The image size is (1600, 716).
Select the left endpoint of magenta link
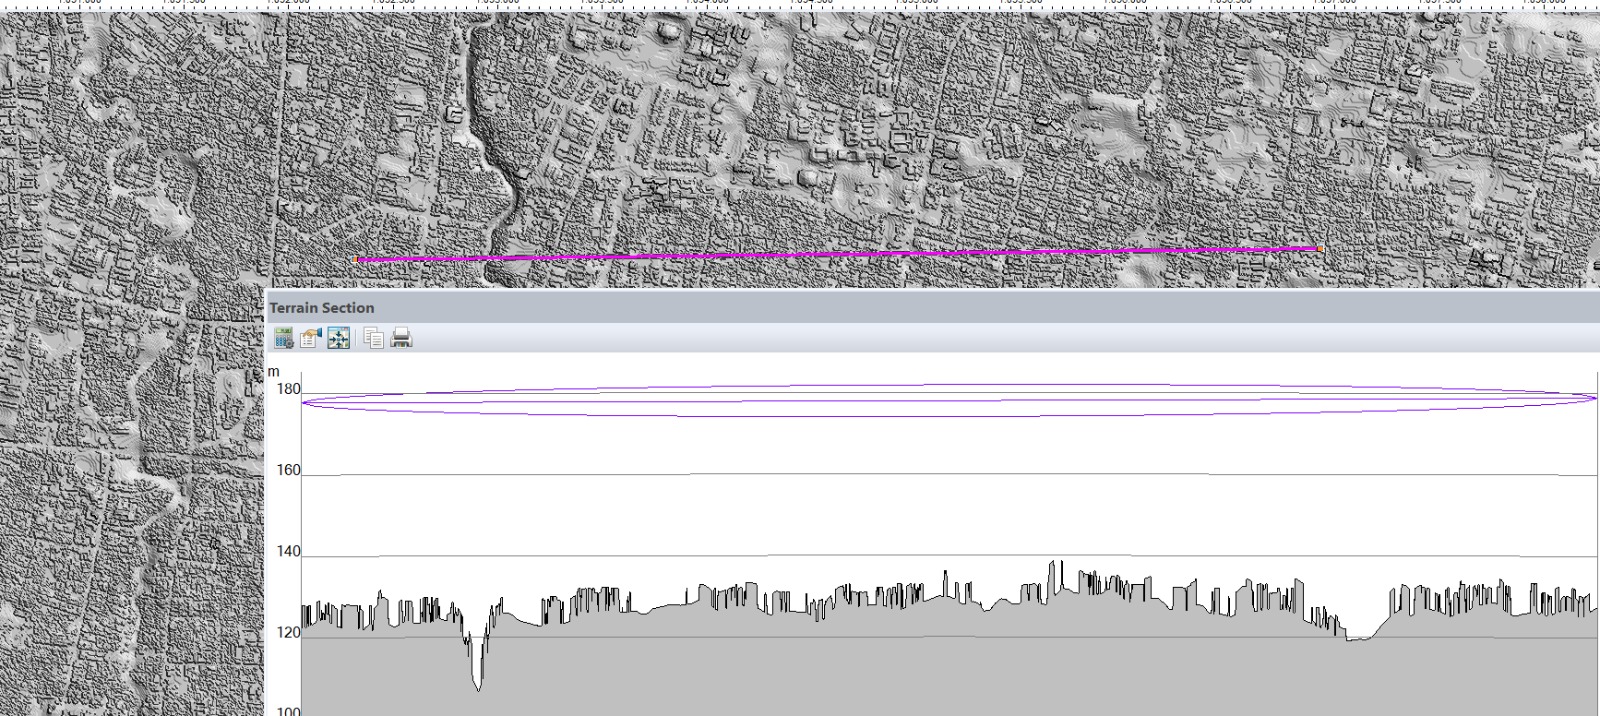(357, 260)
